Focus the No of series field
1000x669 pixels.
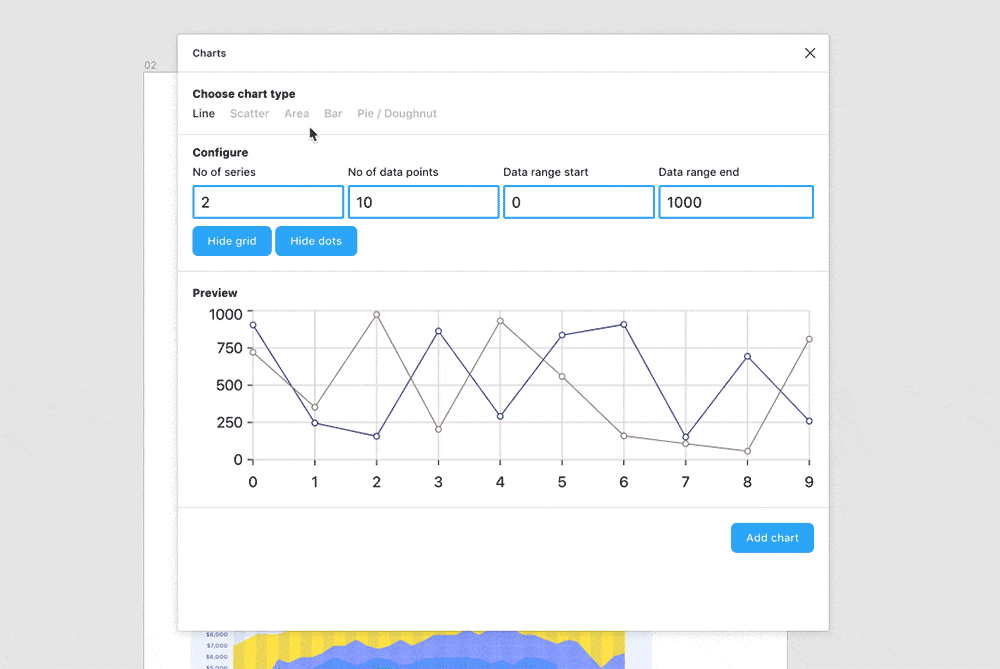(x=268, y=202)
